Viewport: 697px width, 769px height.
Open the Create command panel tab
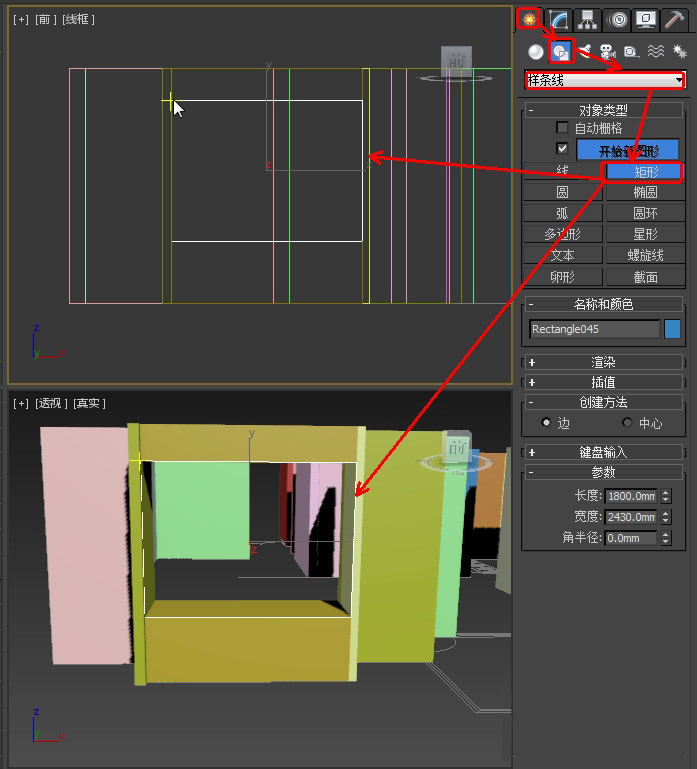tap(529, 19)
